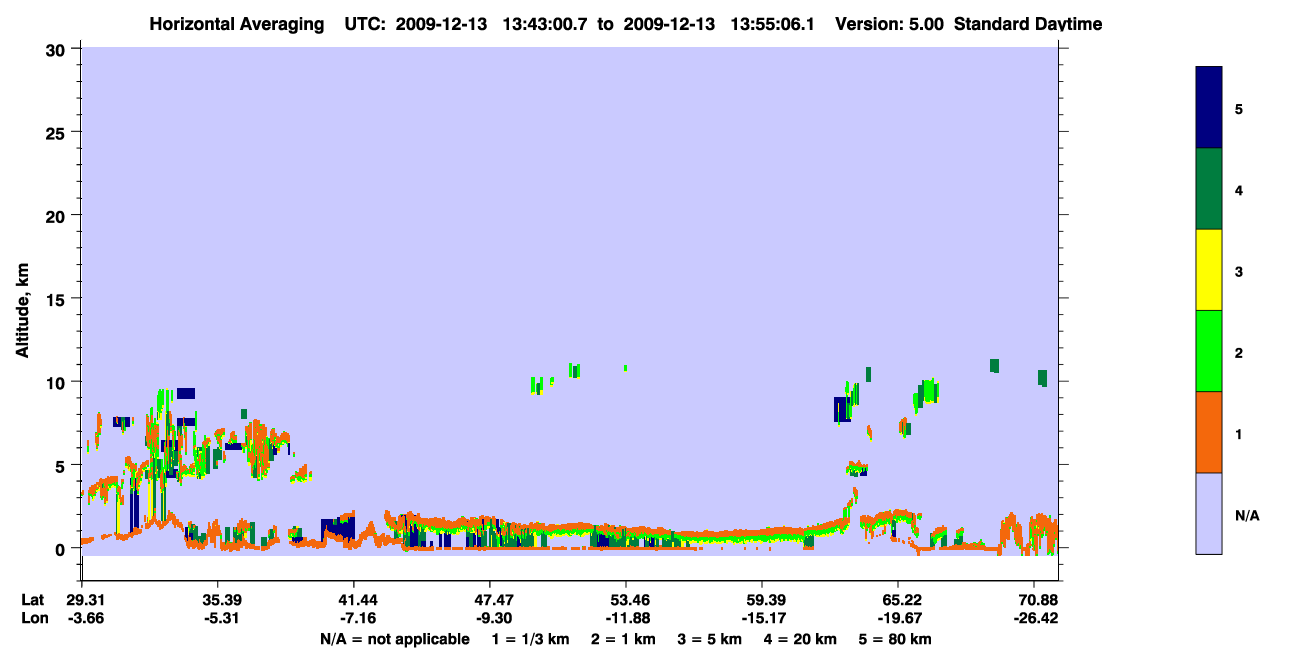The image size is (1300, 667).
Task: Click the dark blue colorbar segment labeled 5
Action: pos(1208,108)
